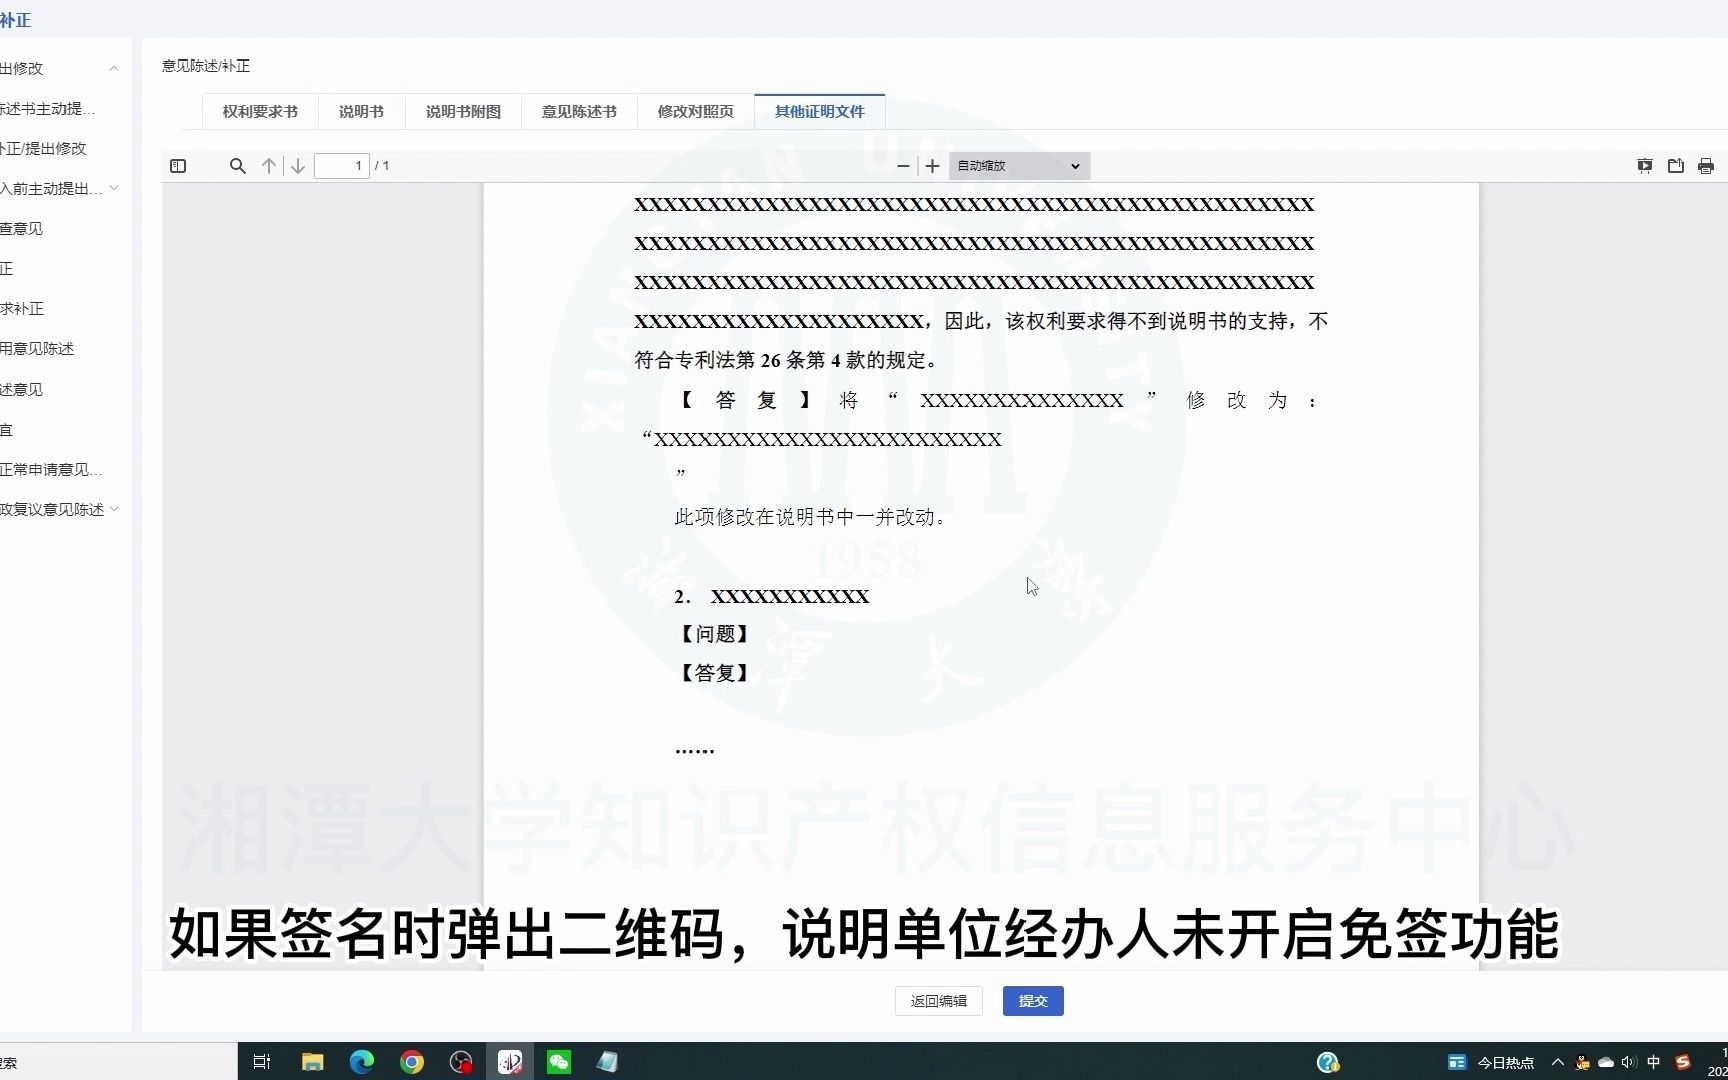This screenshot has height=1080, width=1728.
Task: Open 述意见 sidebar item
Action: (x=21, y=389)
